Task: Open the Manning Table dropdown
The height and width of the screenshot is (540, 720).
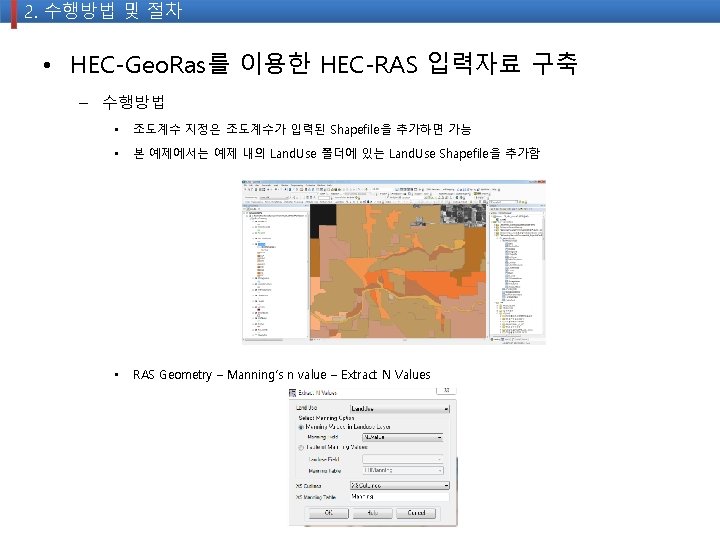Action: click(x=403, y=471)
